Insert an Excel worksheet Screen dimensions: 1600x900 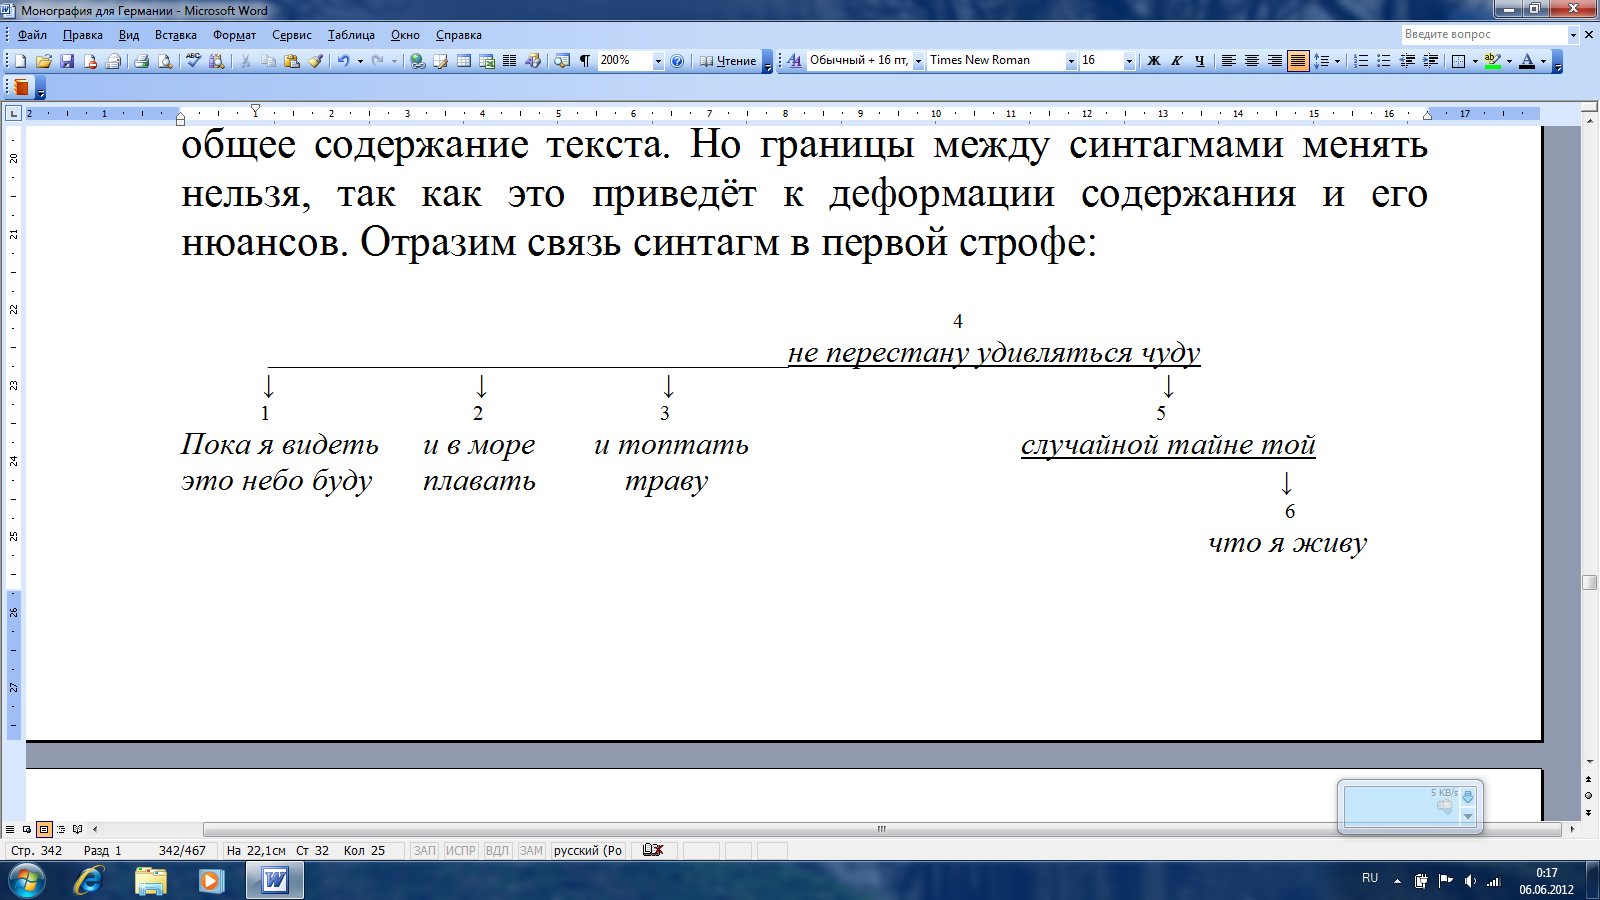coord(487,61)
